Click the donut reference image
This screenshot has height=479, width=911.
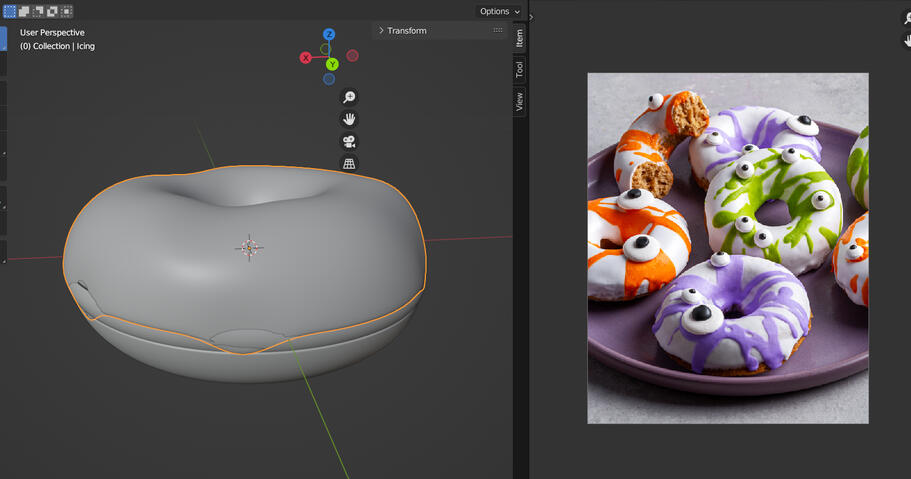coord(727,247)
